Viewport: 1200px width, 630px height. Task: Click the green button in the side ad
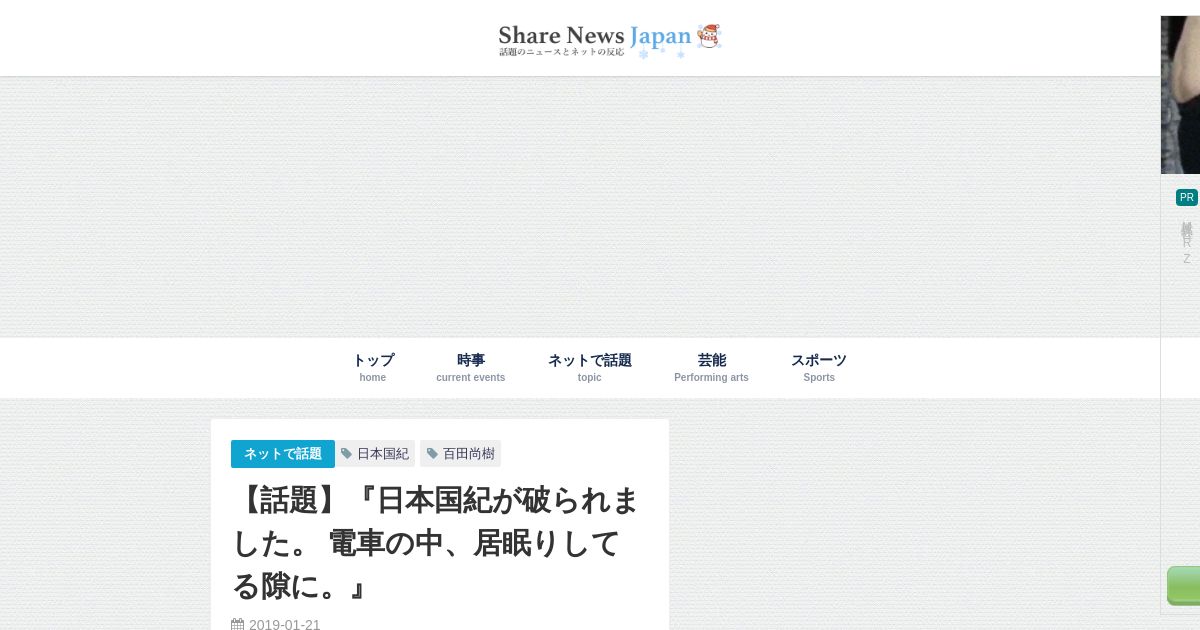pyautogui.click(x=1184, y=586)
